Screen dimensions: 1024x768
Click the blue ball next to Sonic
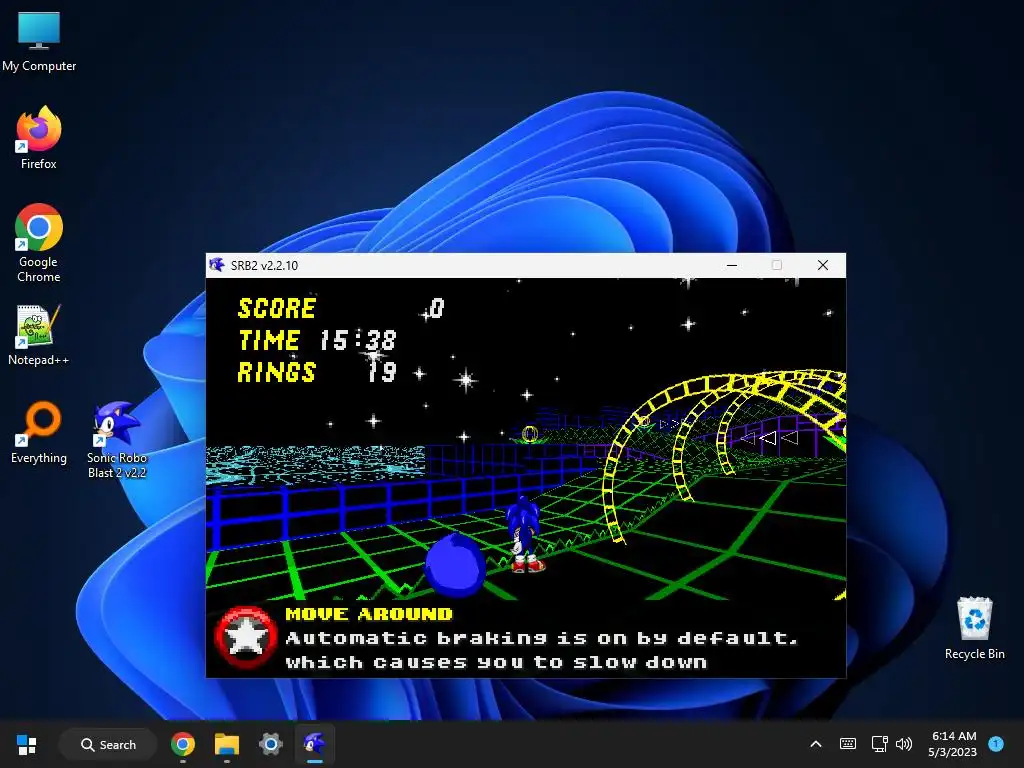point(455,566)
